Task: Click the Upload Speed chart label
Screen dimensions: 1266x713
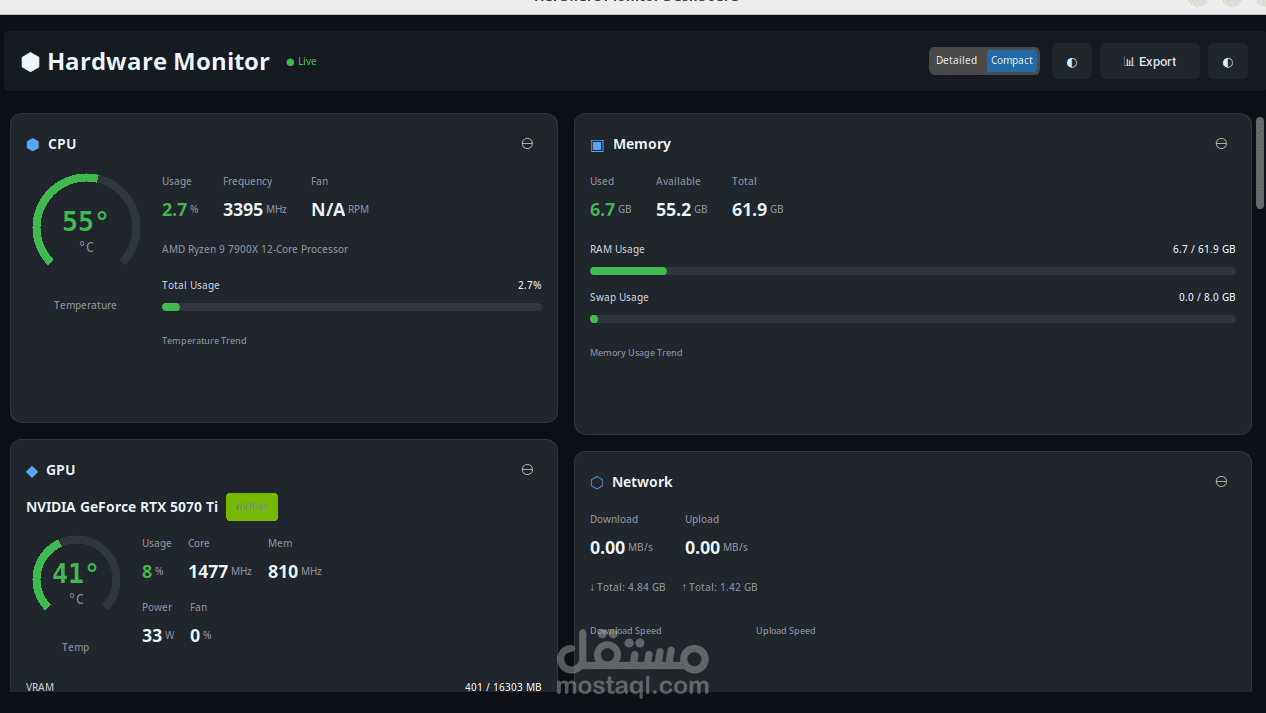Action: tap(786, 631)
